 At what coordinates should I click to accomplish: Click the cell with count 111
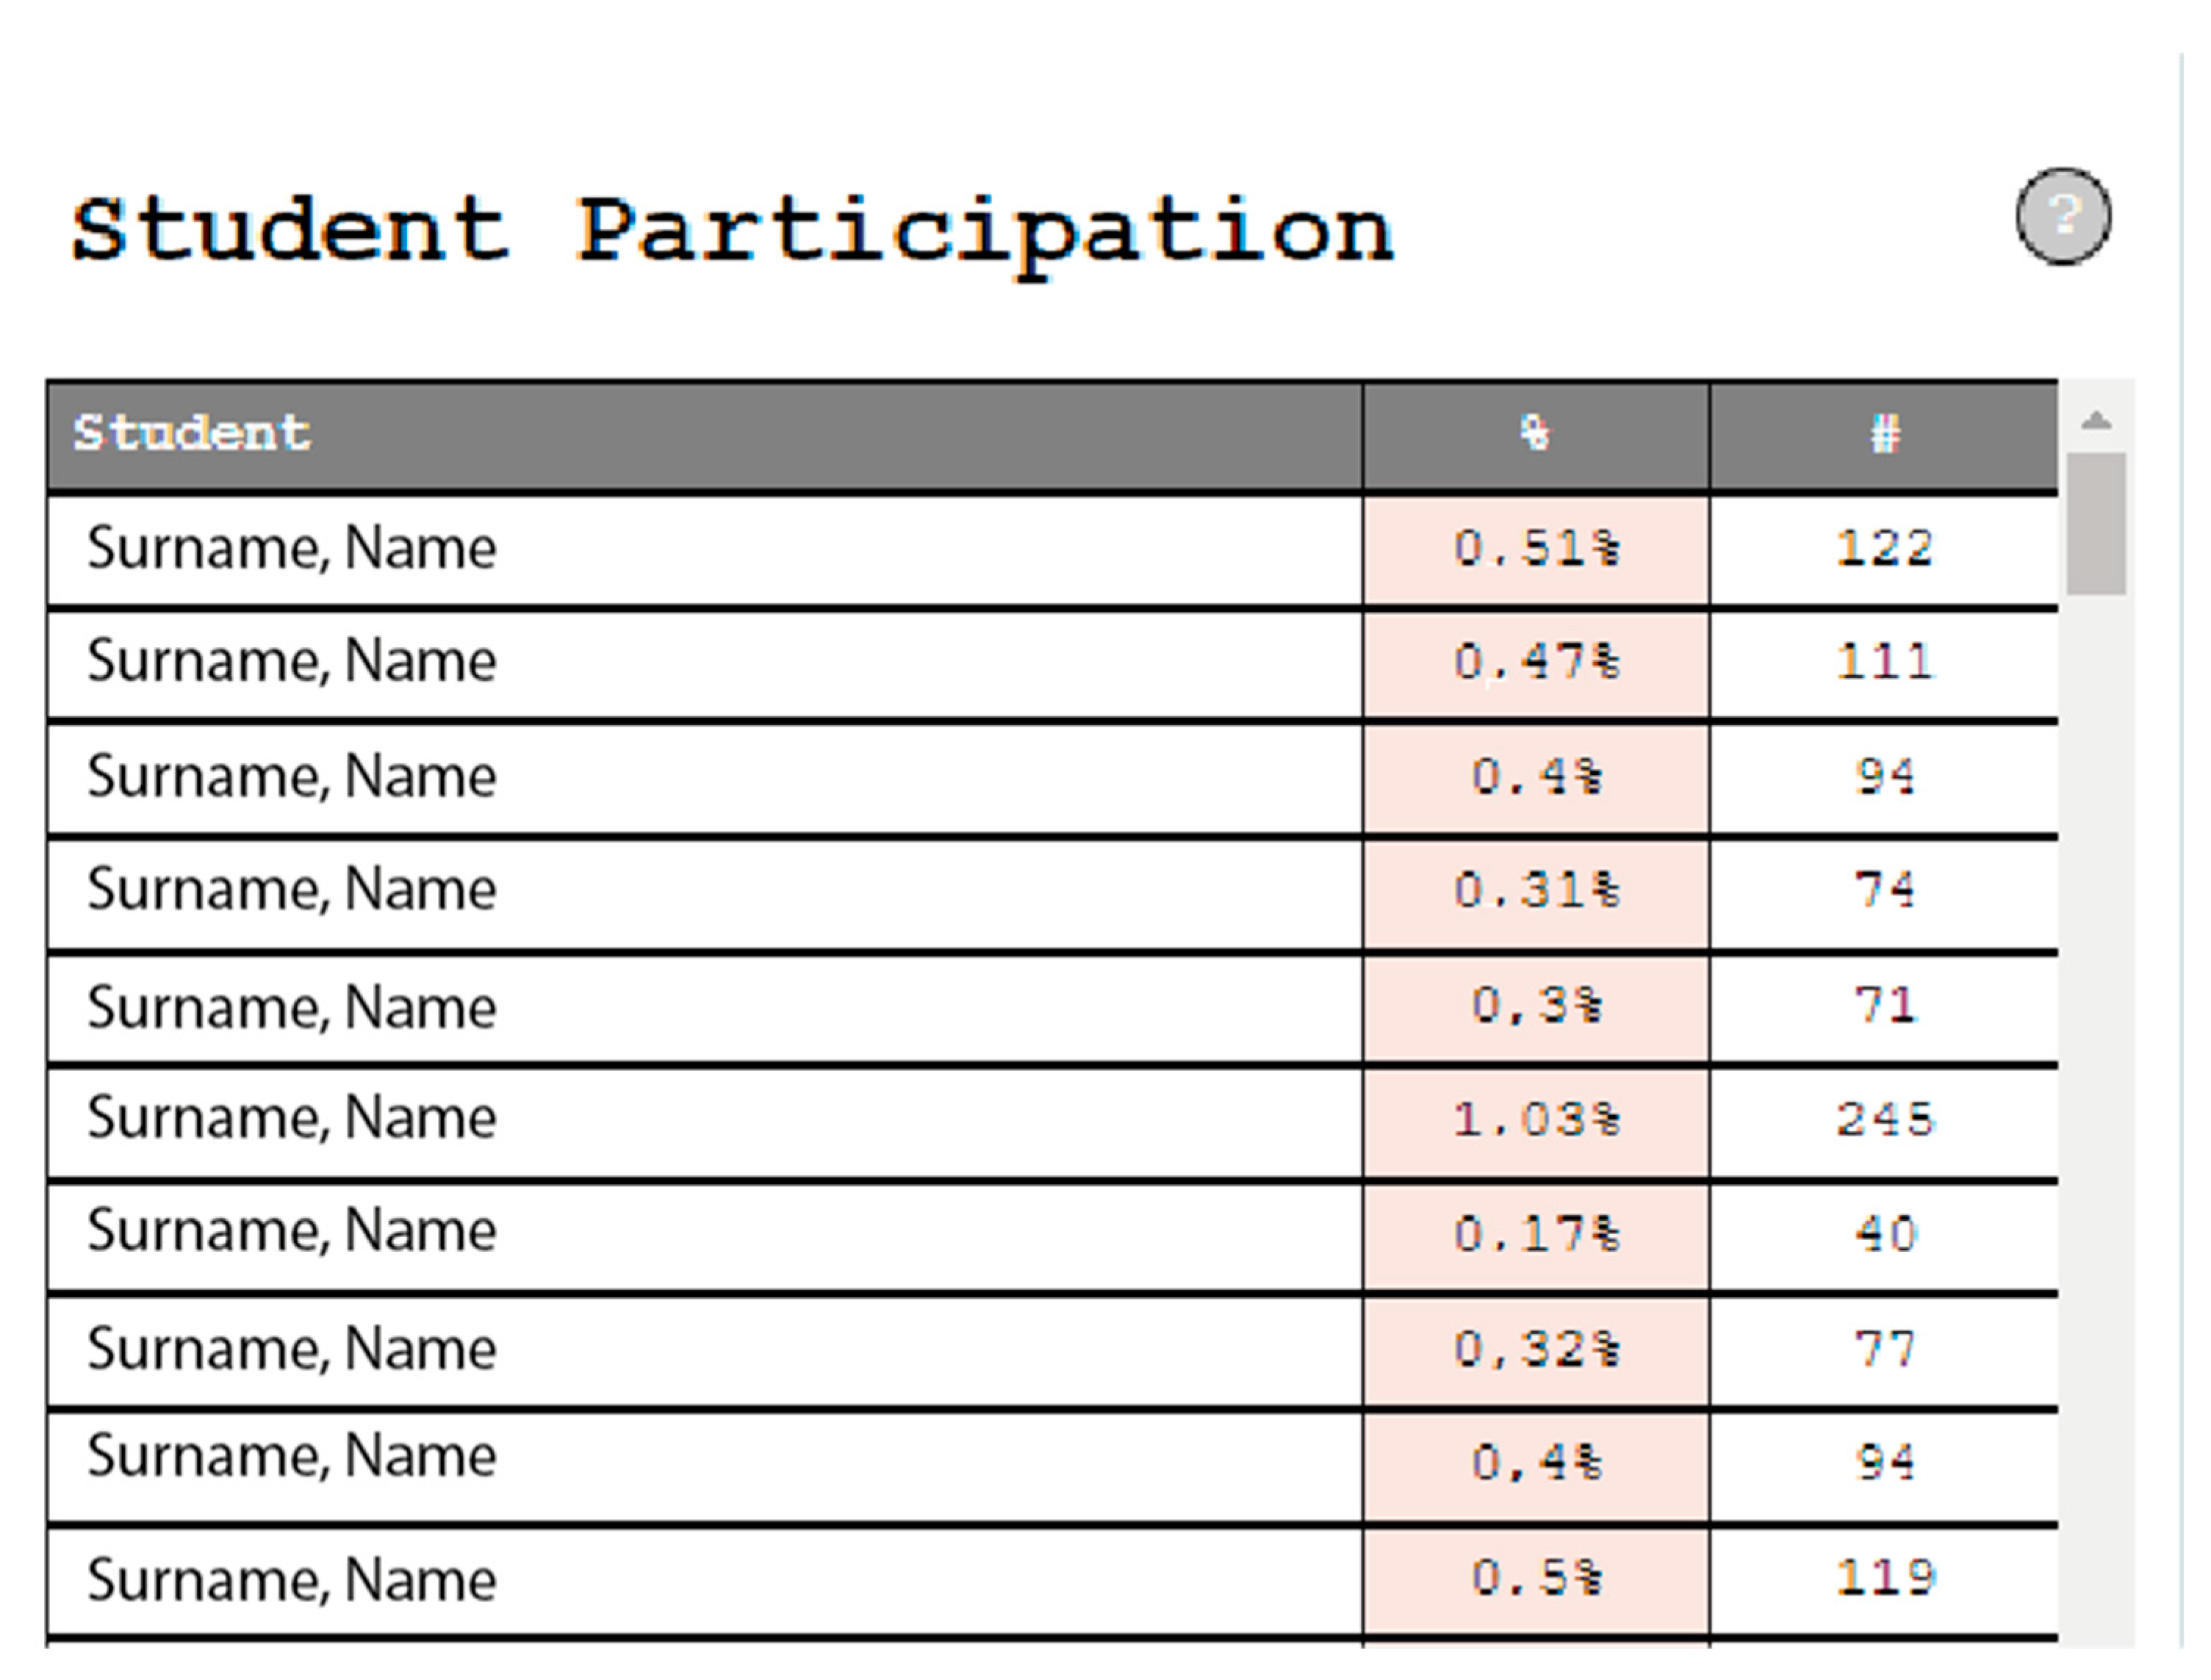tap(1884, 662)
